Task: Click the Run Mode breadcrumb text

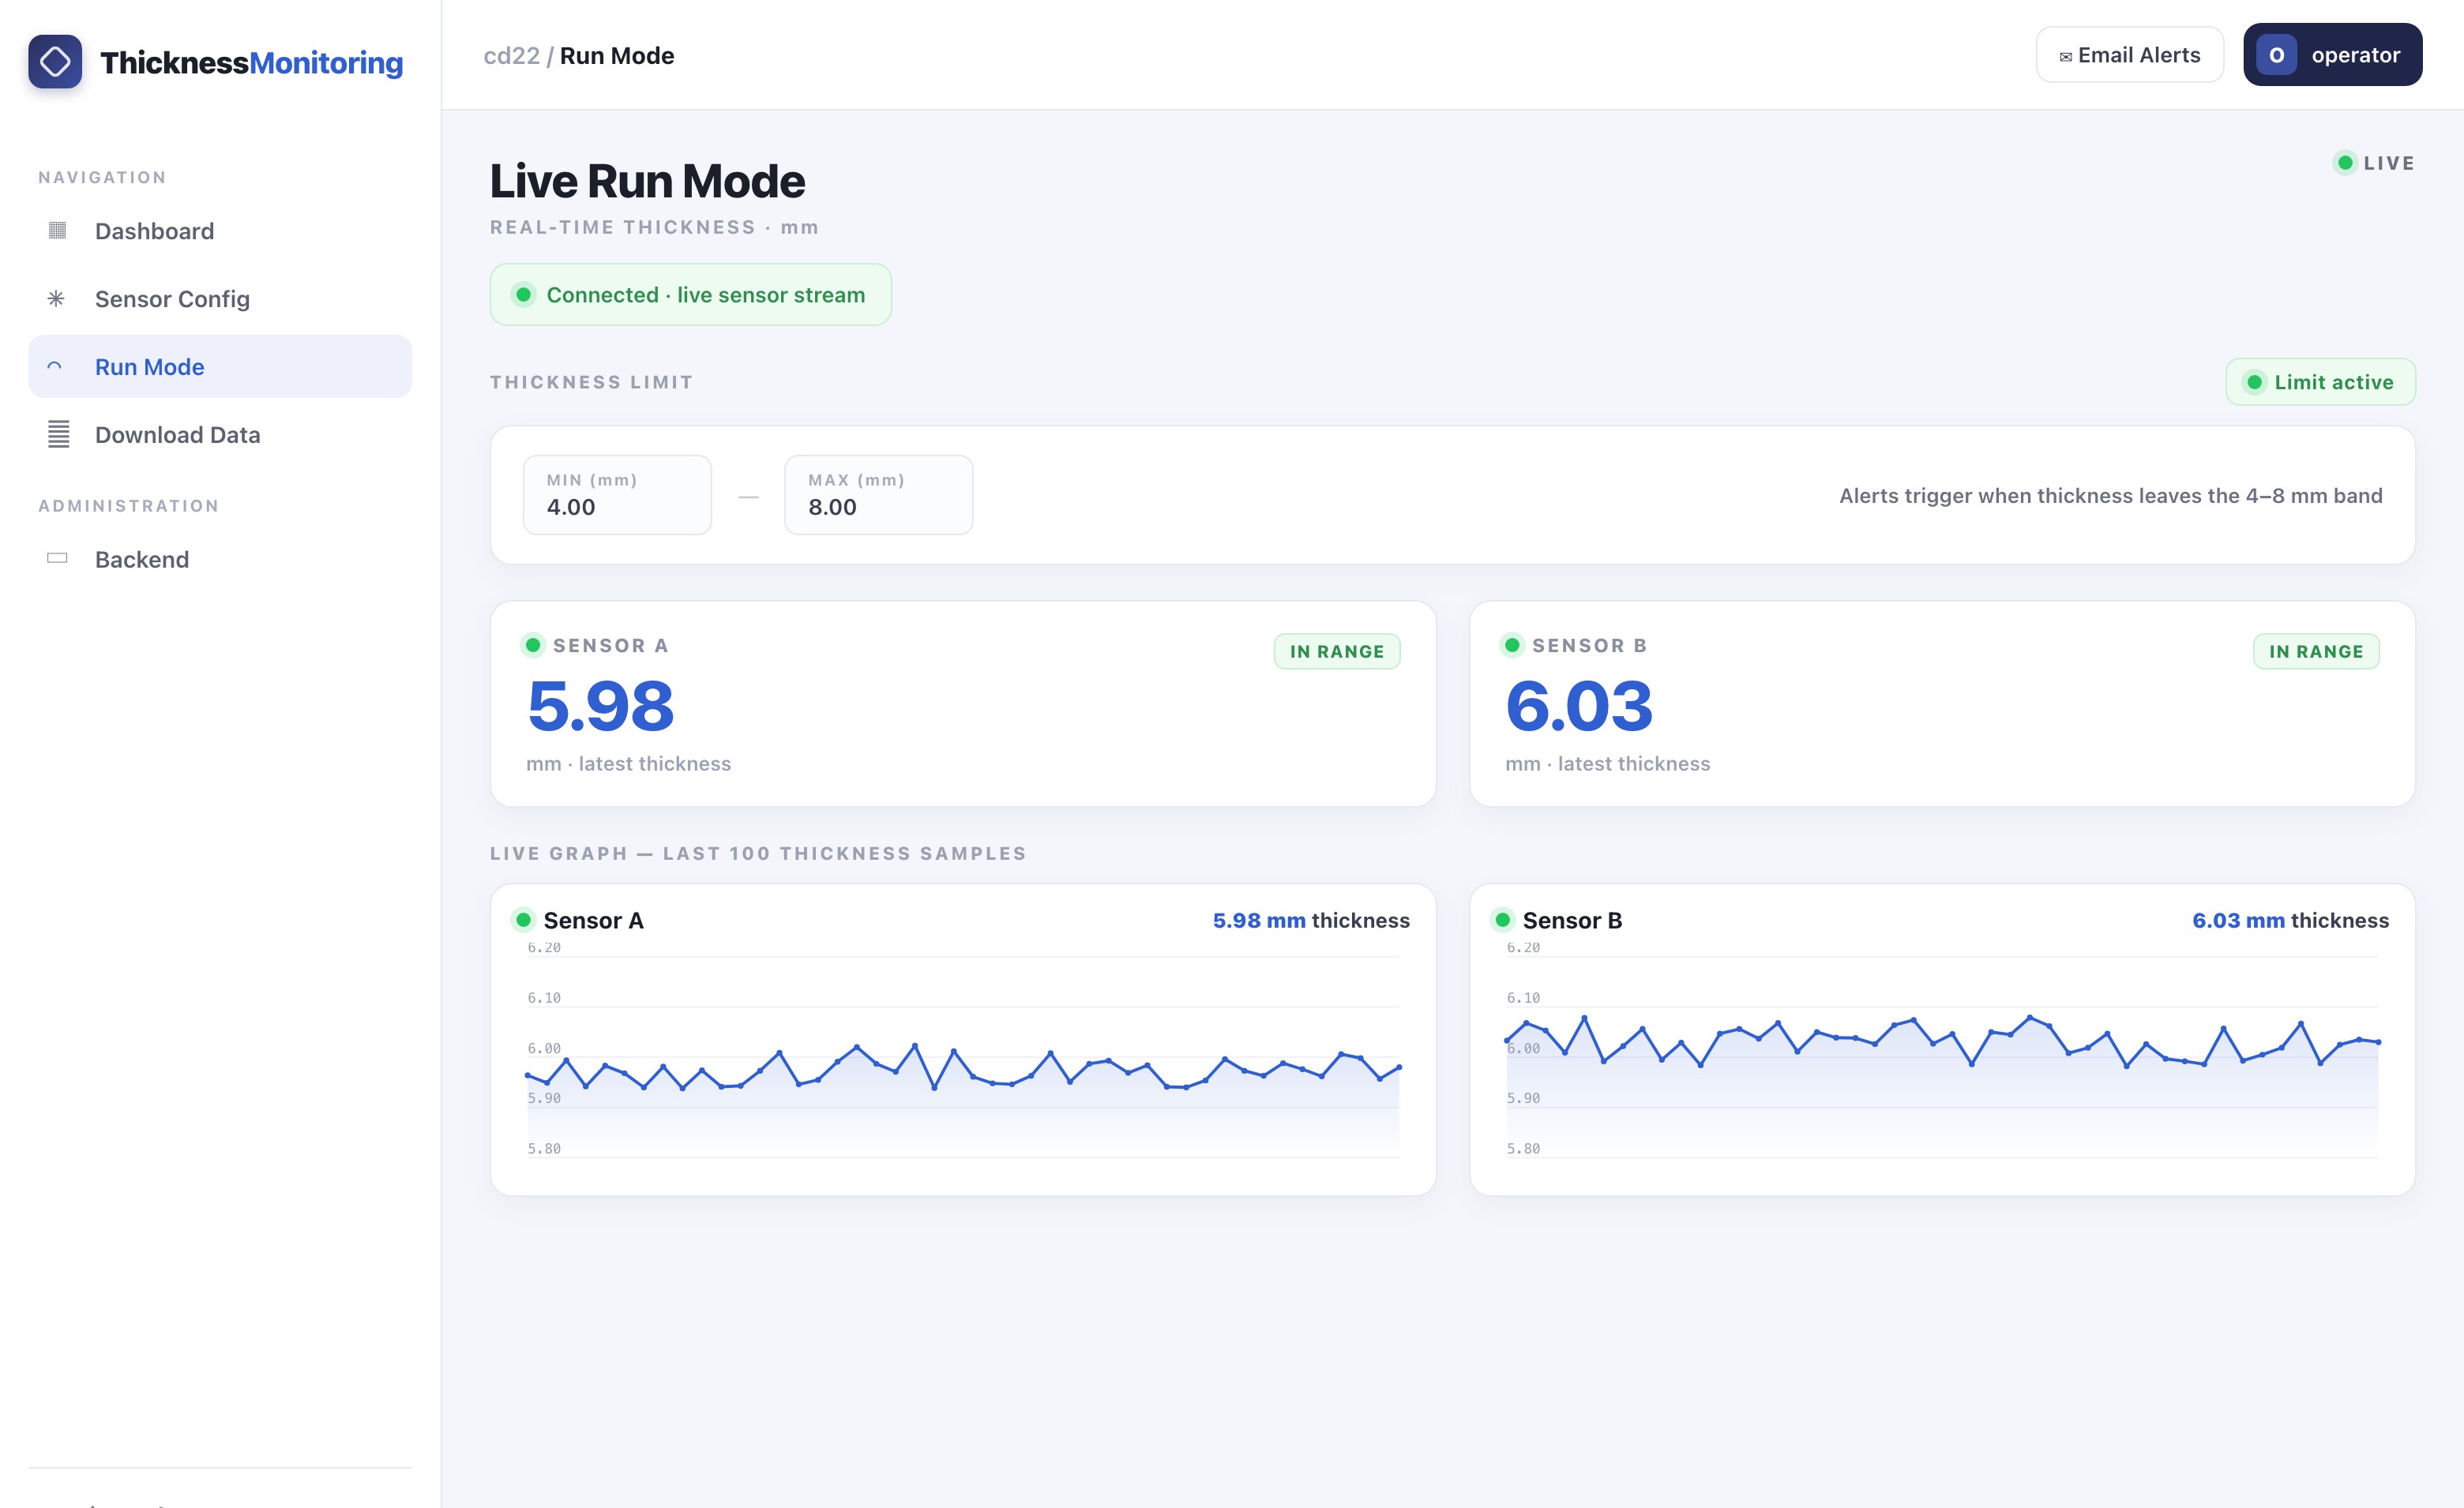Action: click(x=617, y=56)
